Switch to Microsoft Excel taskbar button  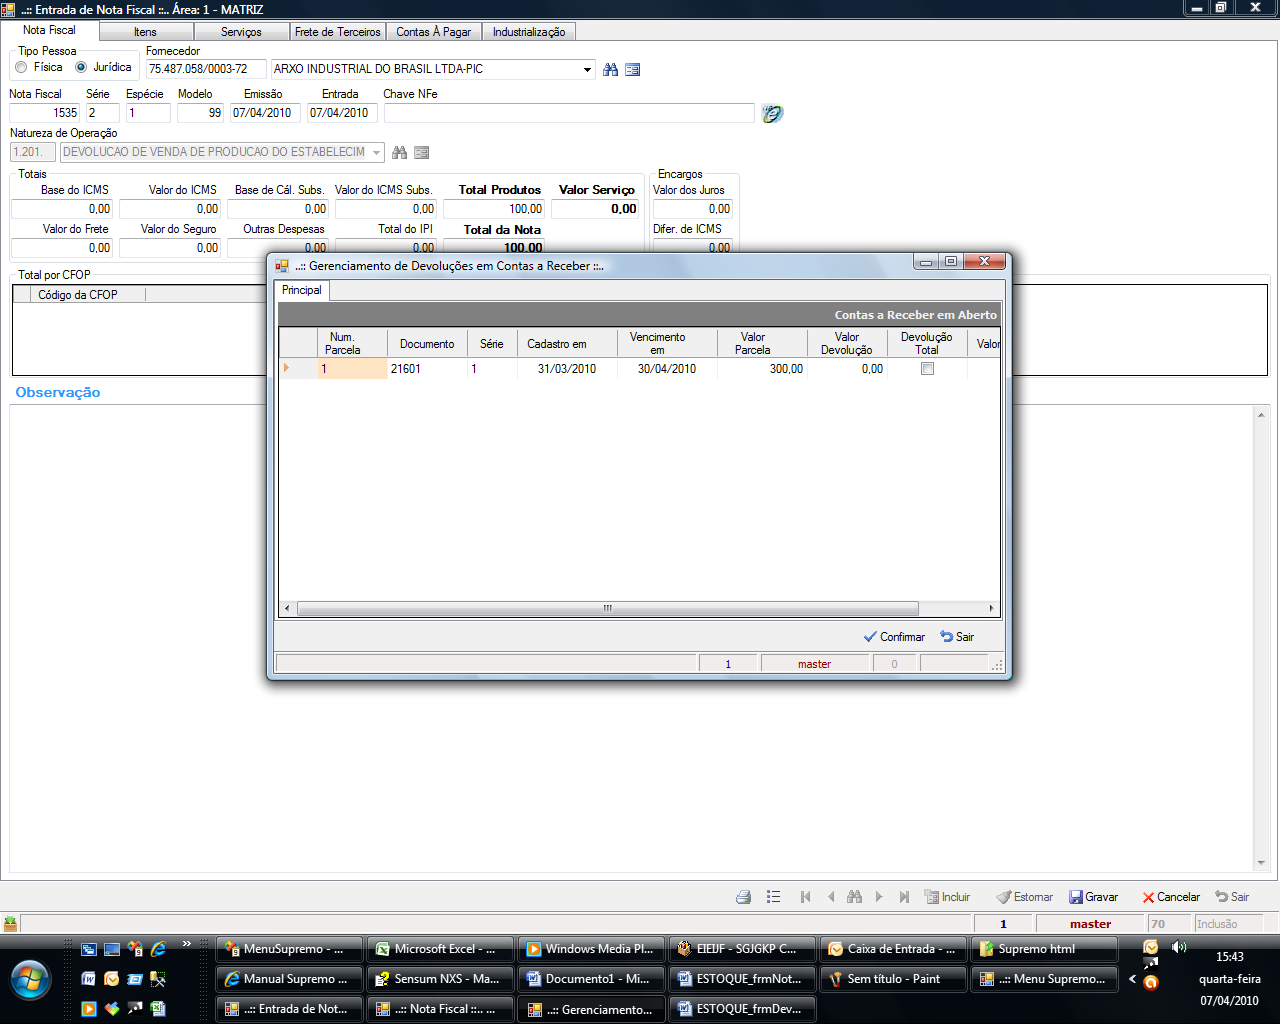click(x=441, y=949)
